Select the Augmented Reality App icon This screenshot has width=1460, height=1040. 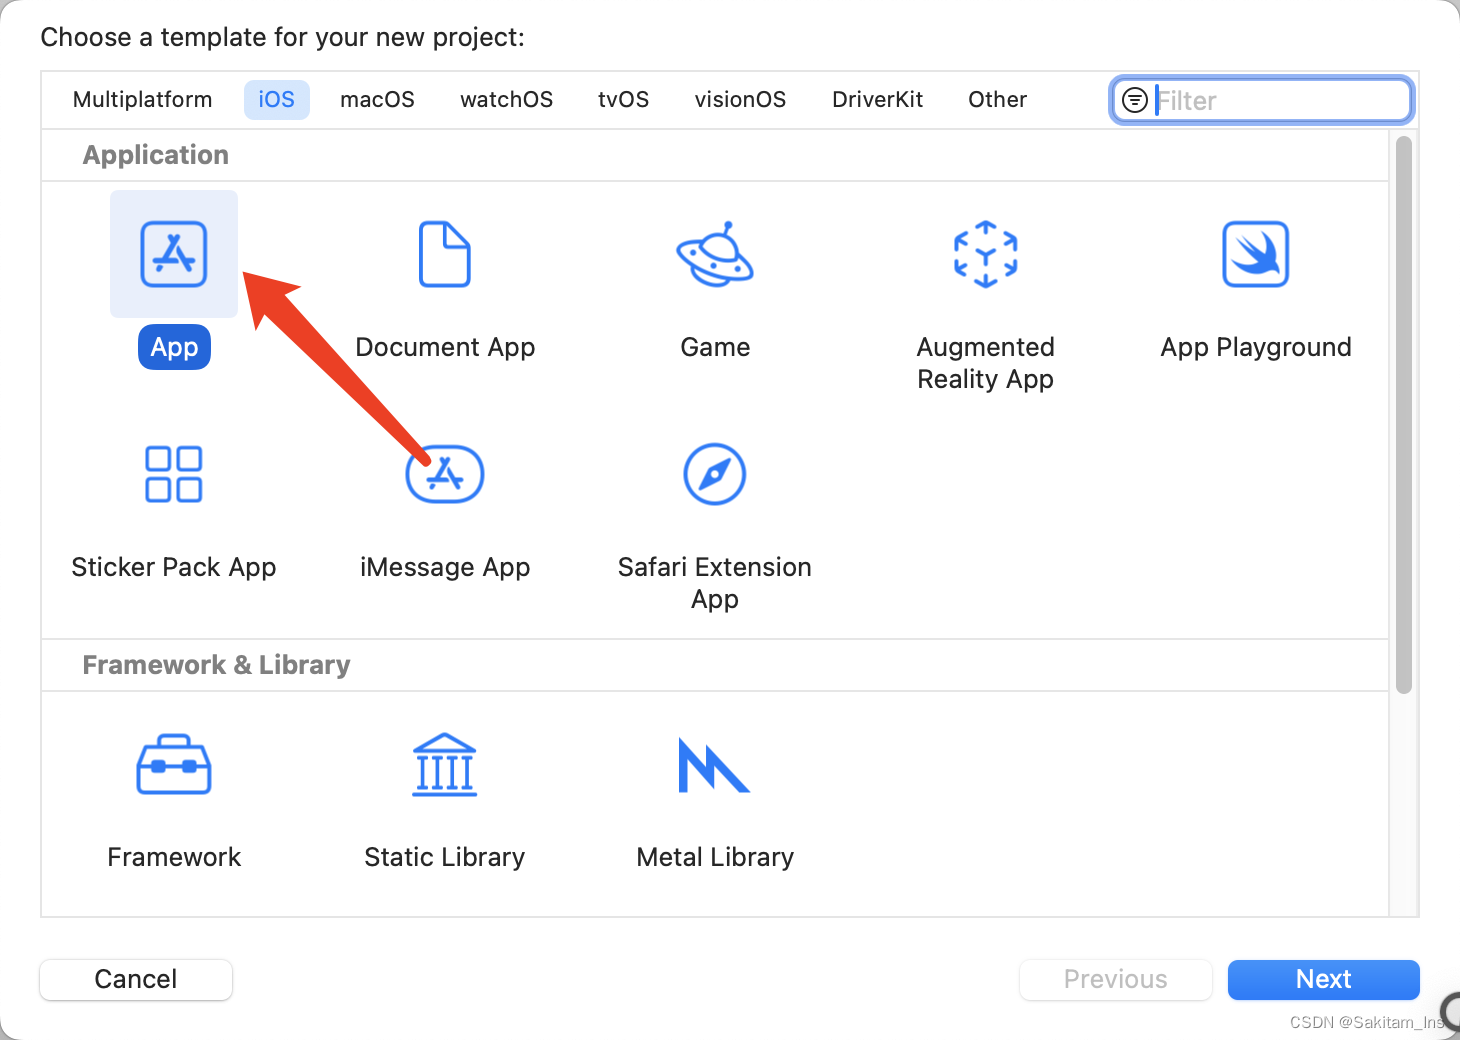pos(986,254)
